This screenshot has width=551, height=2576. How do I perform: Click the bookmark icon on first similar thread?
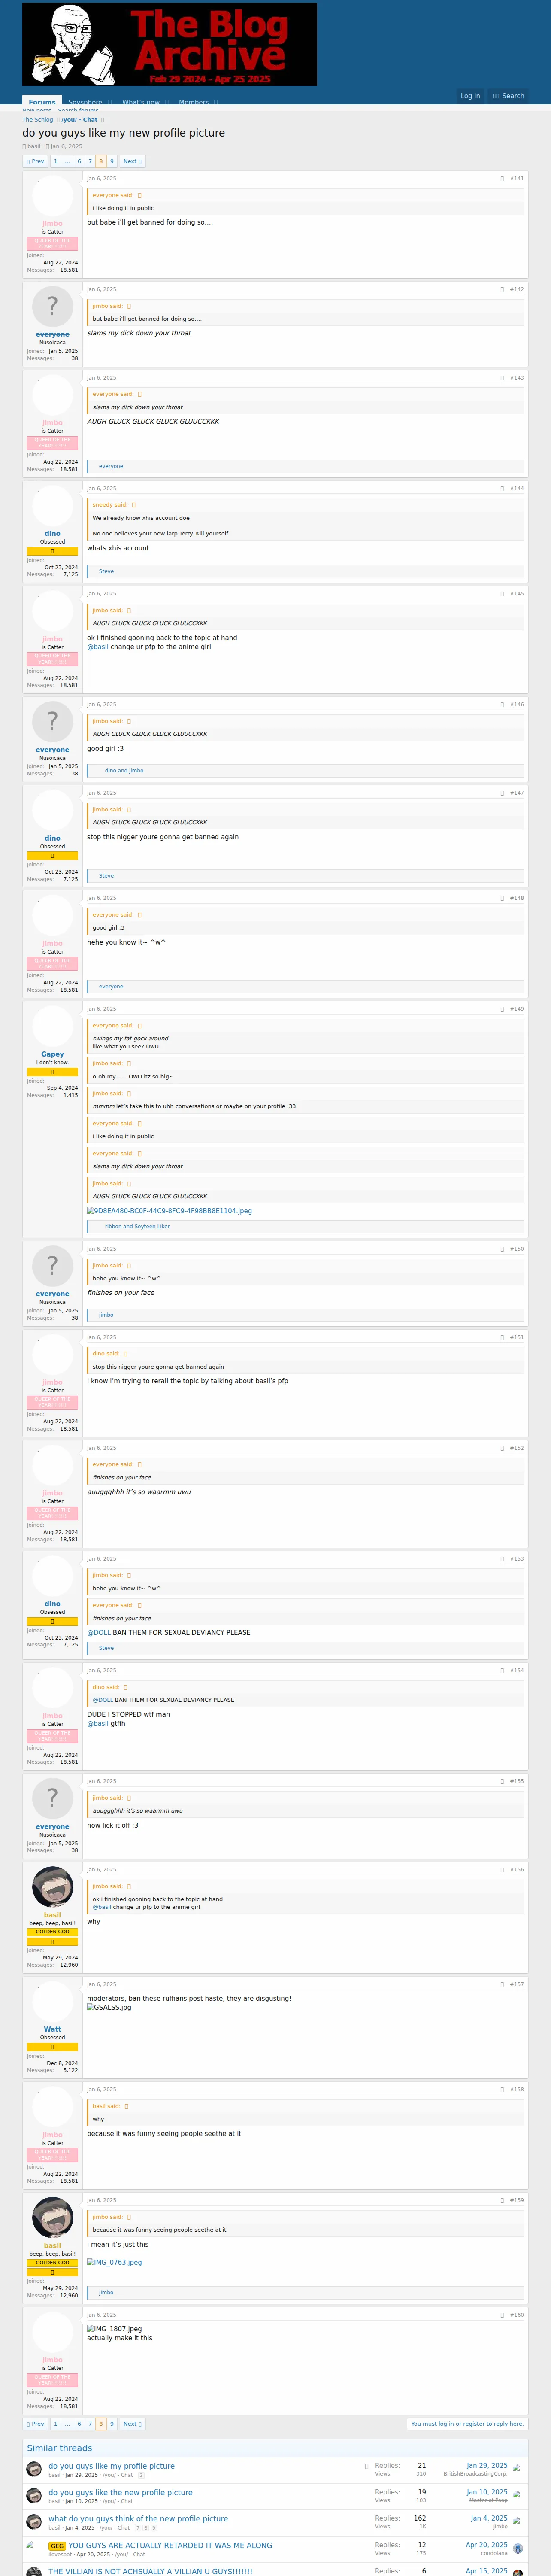pyautogui.click(x=366, y=2466)
